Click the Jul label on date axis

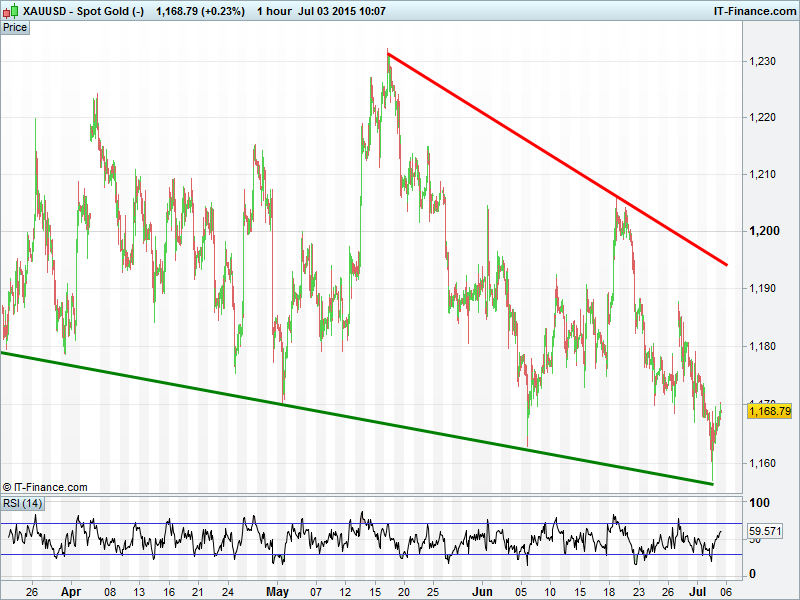coord(696,591)
